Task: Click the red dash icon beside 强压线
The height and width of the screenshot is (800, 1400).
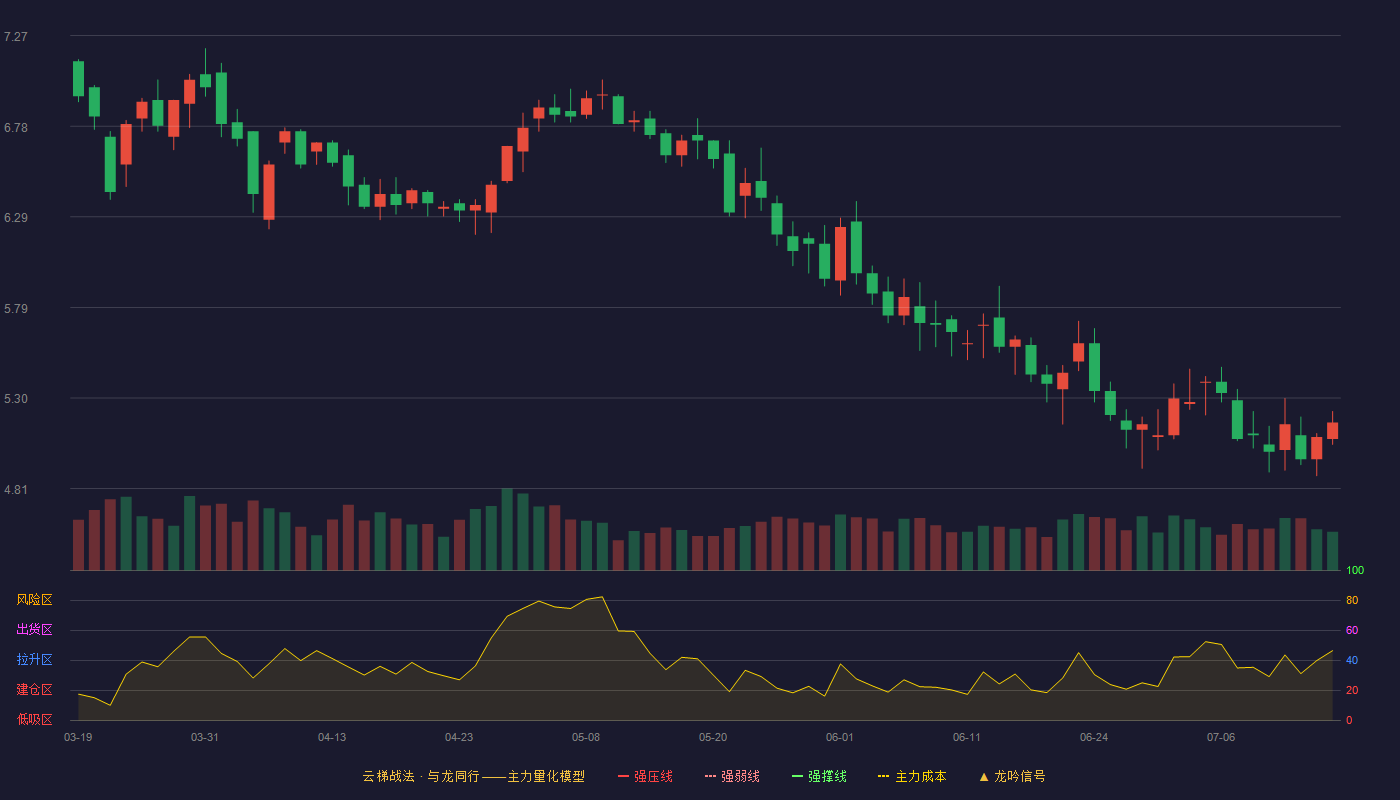Action: point(624,776)
